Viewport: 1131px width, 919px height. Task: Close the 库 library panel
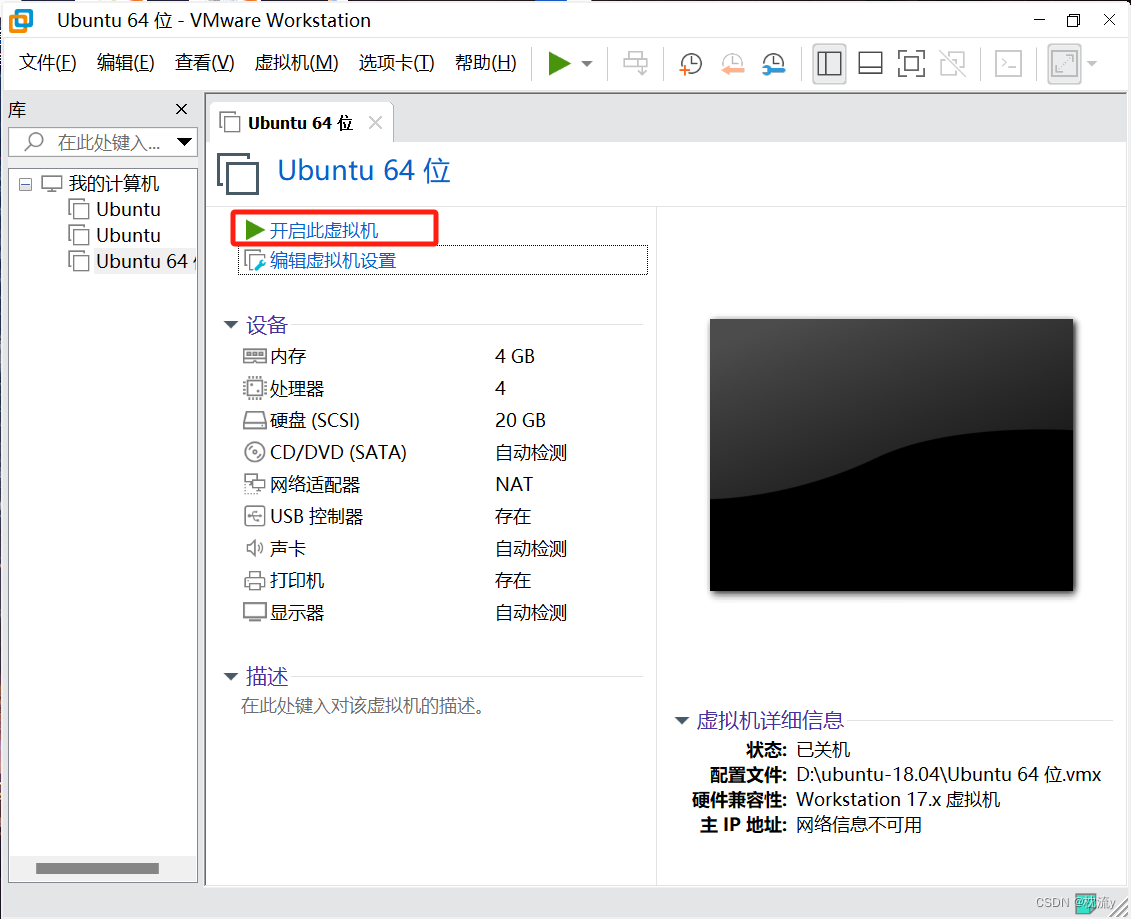(181, 109)
